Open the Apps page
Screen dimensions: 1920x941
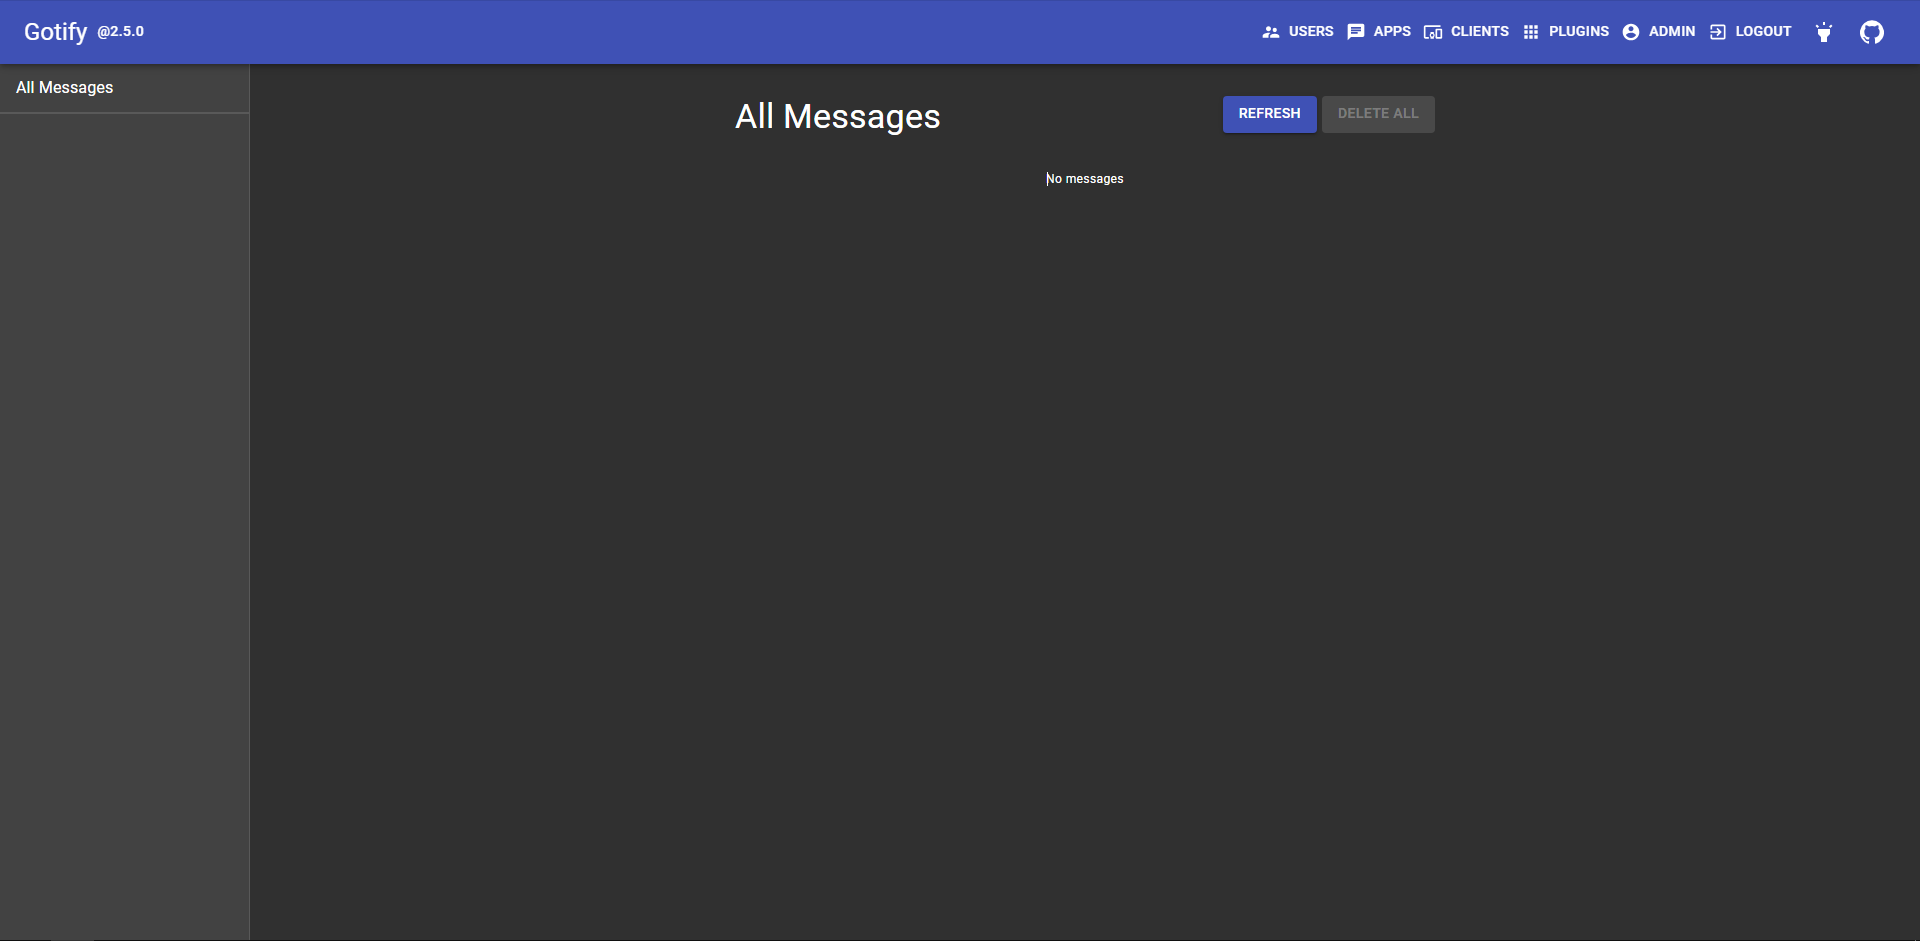[x=1379, y=32]
